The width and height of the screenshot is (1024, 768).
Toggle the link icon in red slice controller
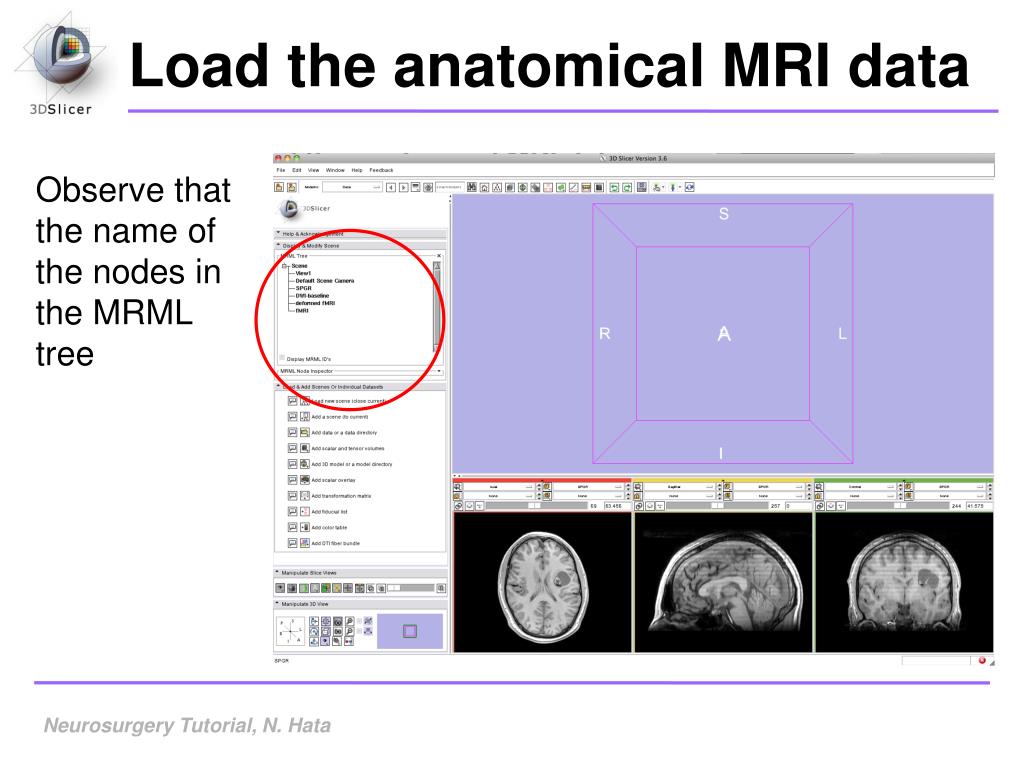point(458,506)
